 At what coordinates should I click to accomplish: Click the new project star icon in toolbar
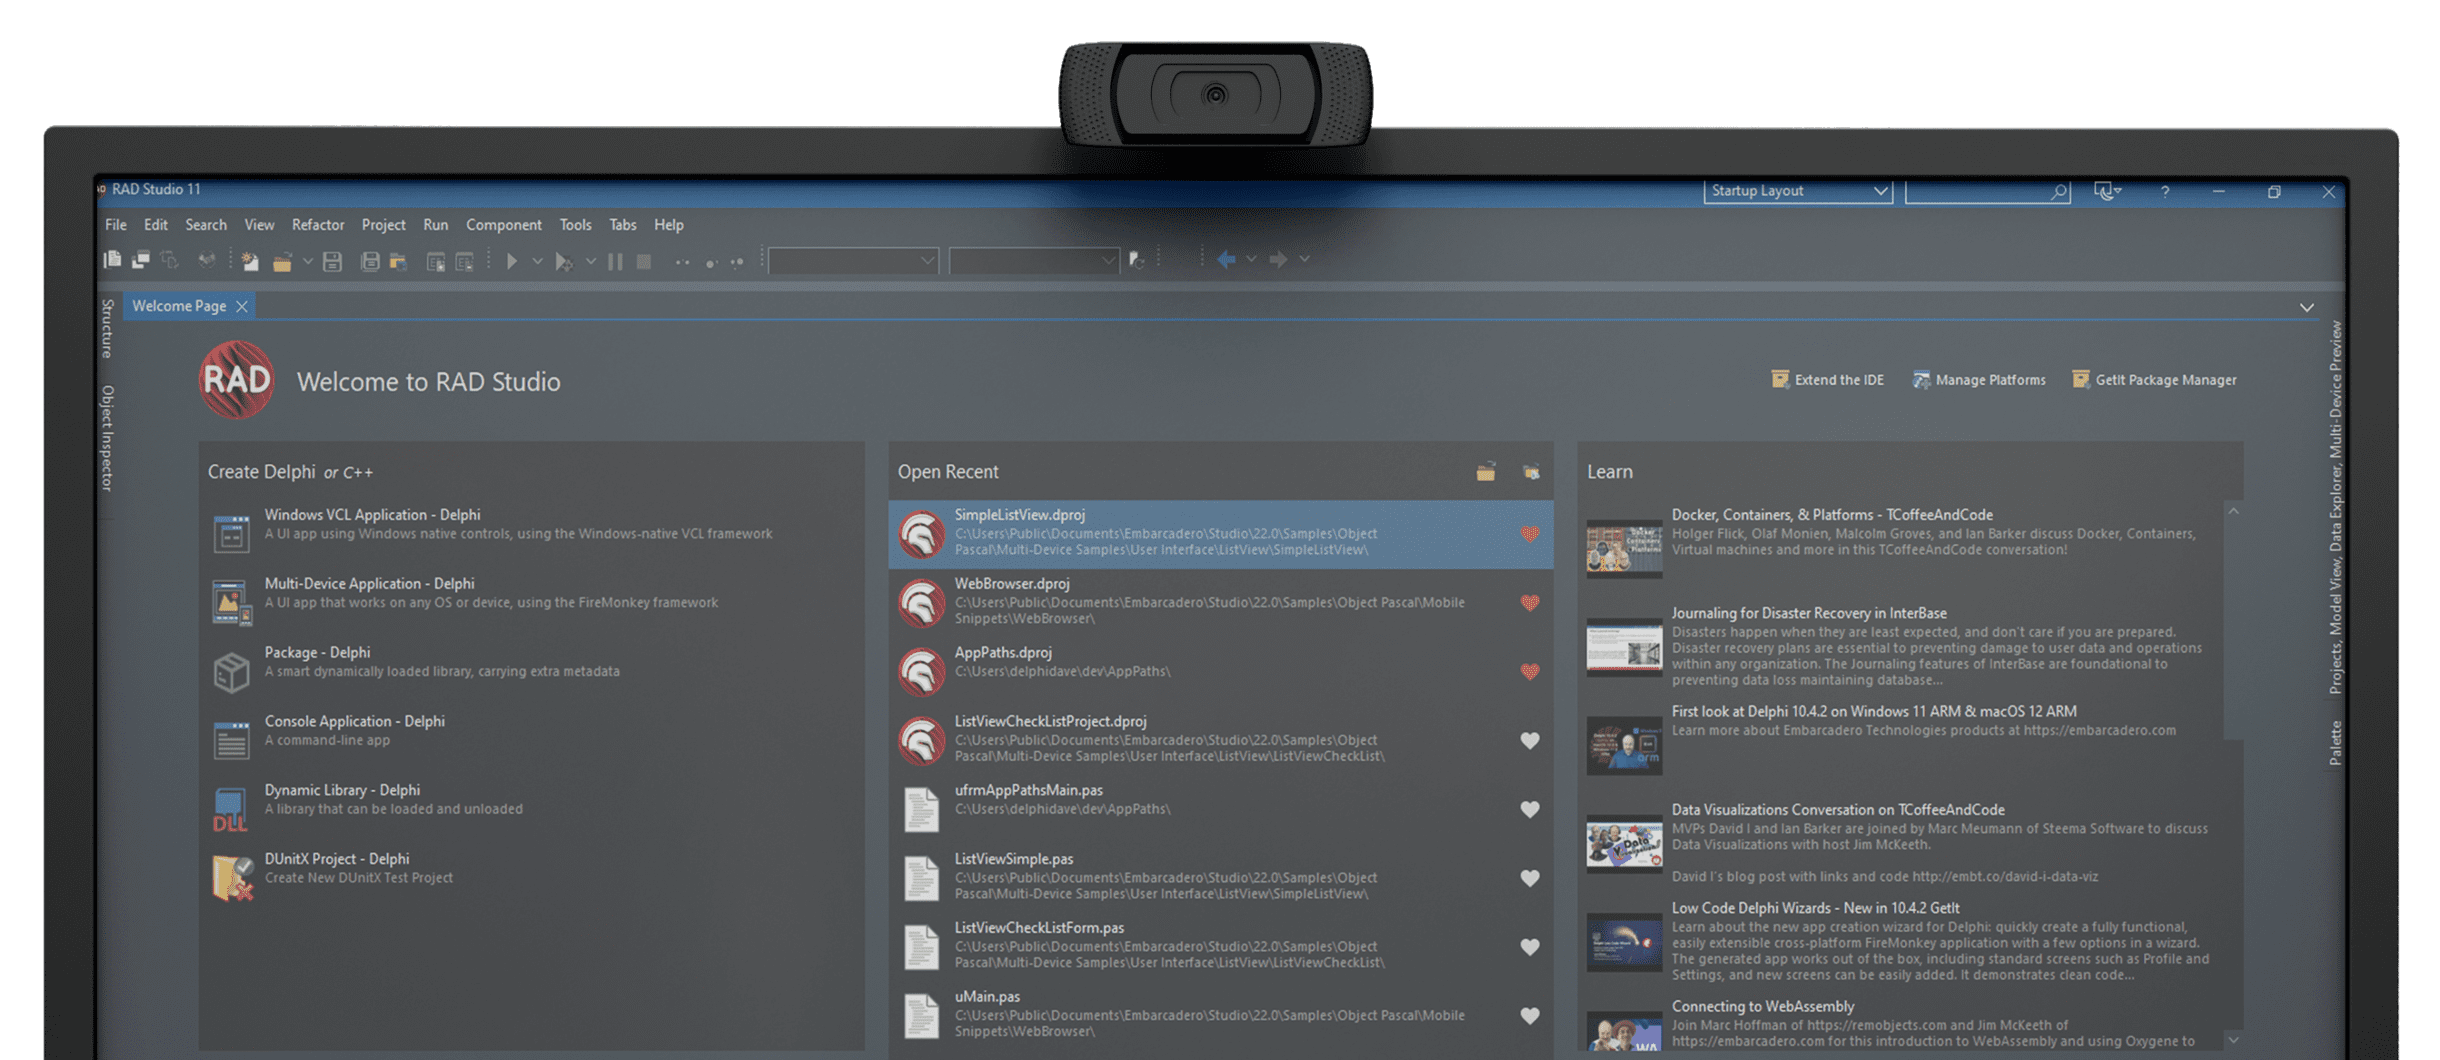tap(249, 261)
